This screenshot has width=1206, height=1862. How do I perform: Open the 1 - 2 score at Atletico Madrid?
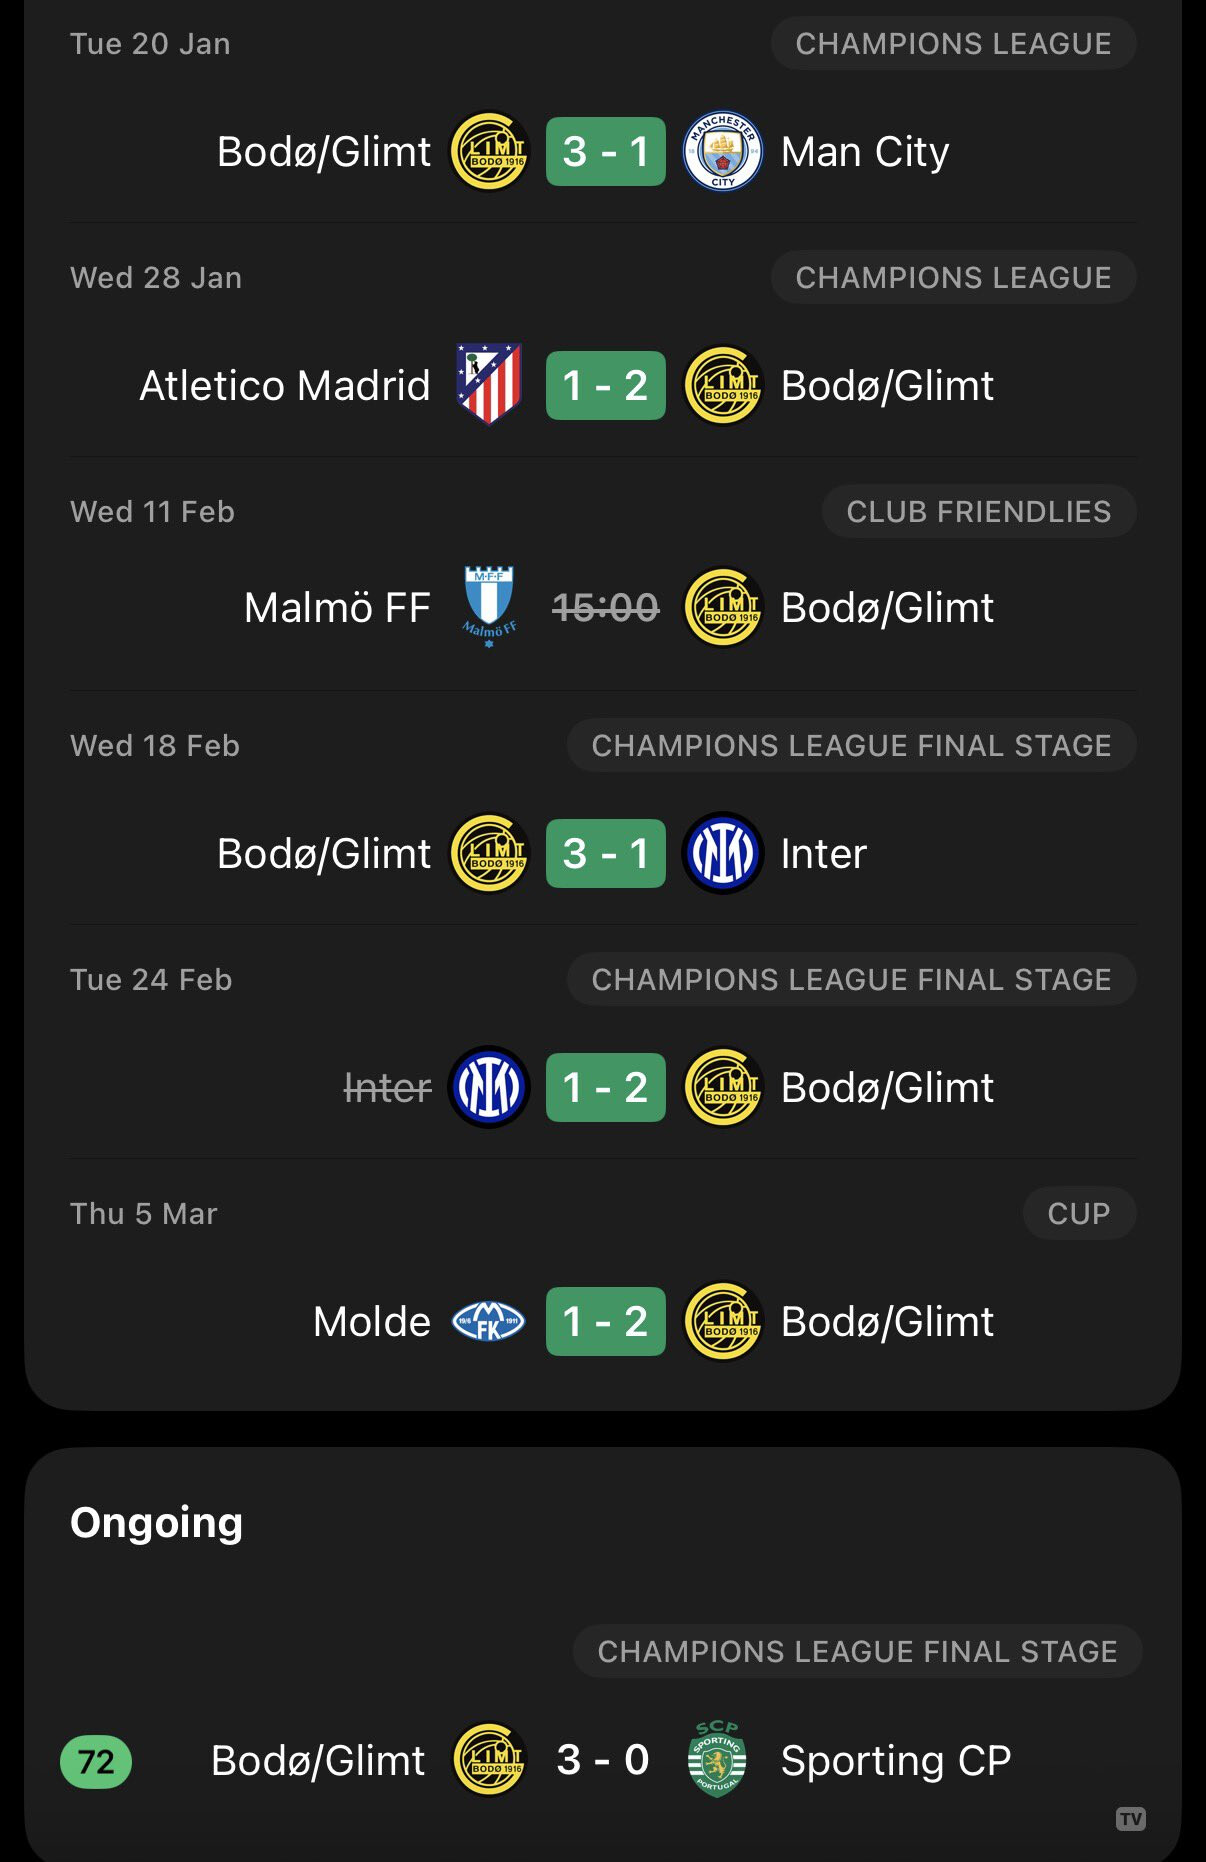tap(605, 385)
